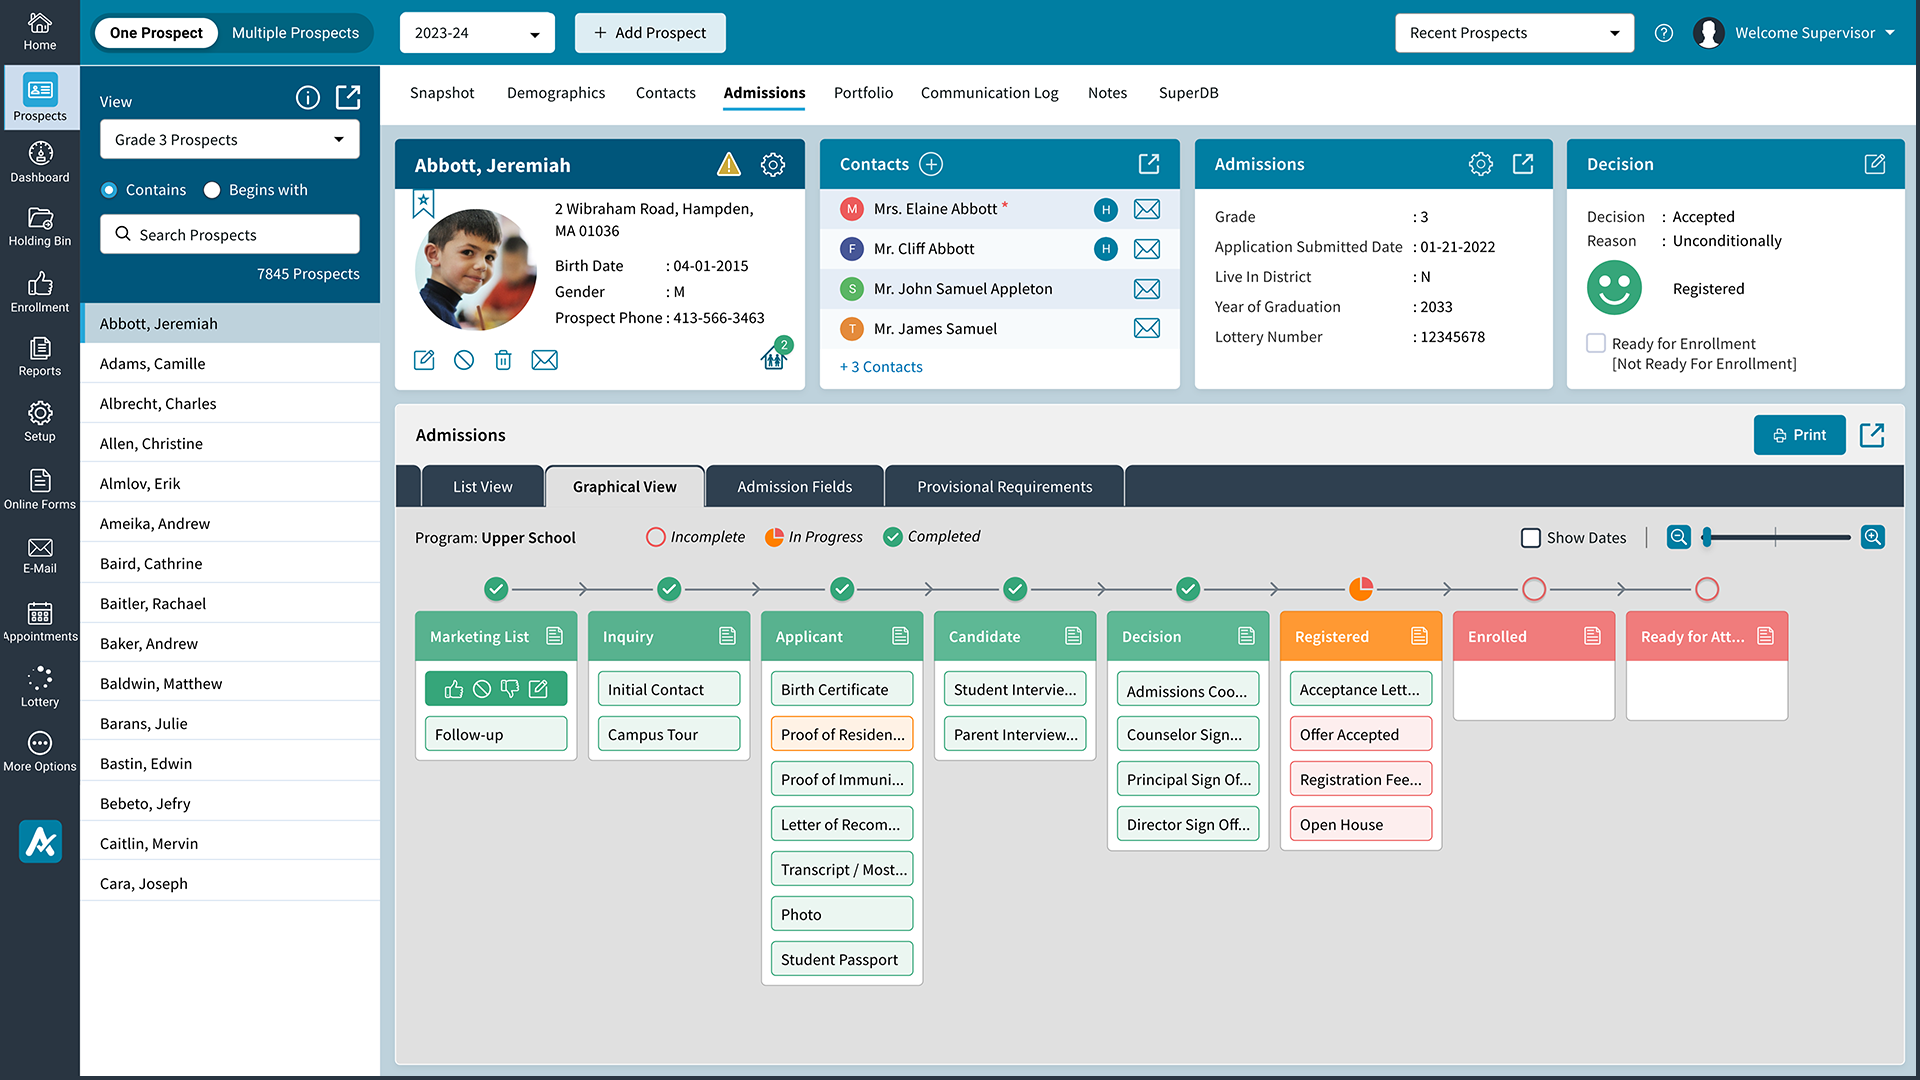Screen dimensions: 1920x1080
Task: Click thumbs up in Marketing List
Action: point(454,689)
